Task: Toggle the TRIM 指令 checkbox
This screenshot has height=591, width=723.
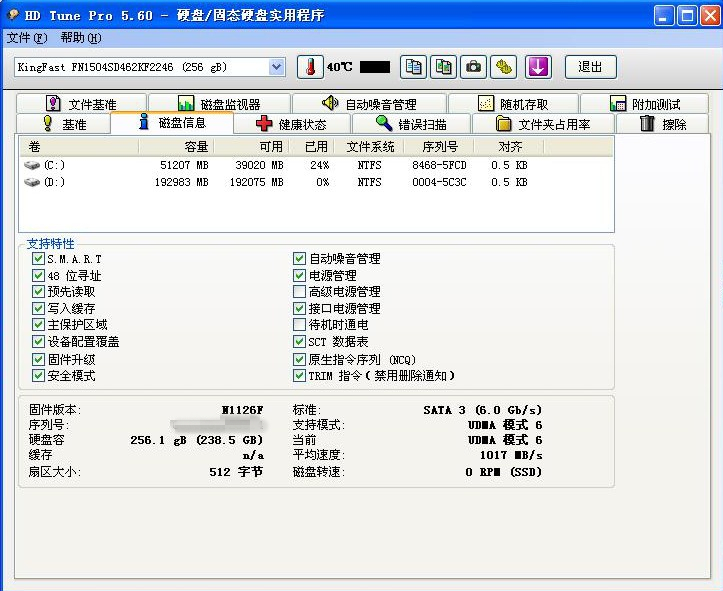Action: click(299, 375)
